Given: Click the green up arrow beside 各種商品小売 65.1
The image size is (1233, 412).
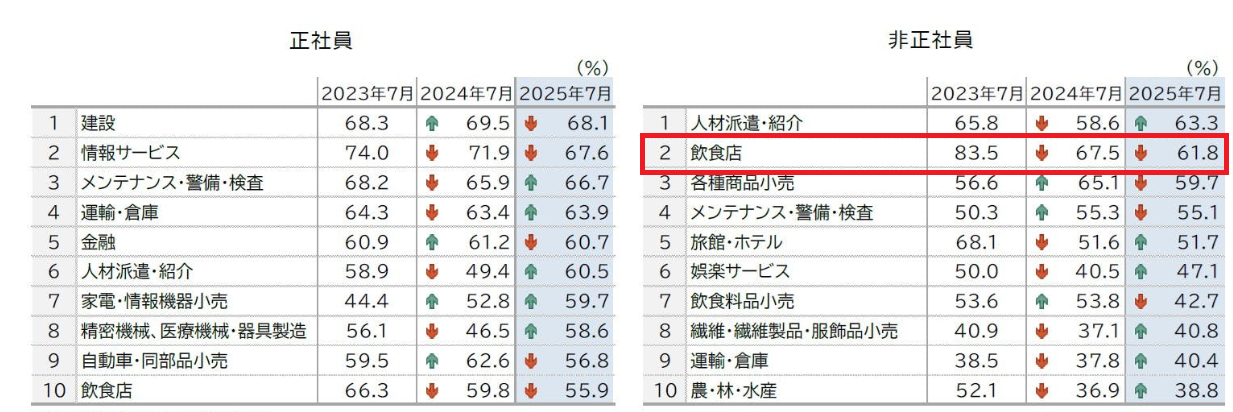Looking at the screenshot, I should click(x=1042, y=183).
